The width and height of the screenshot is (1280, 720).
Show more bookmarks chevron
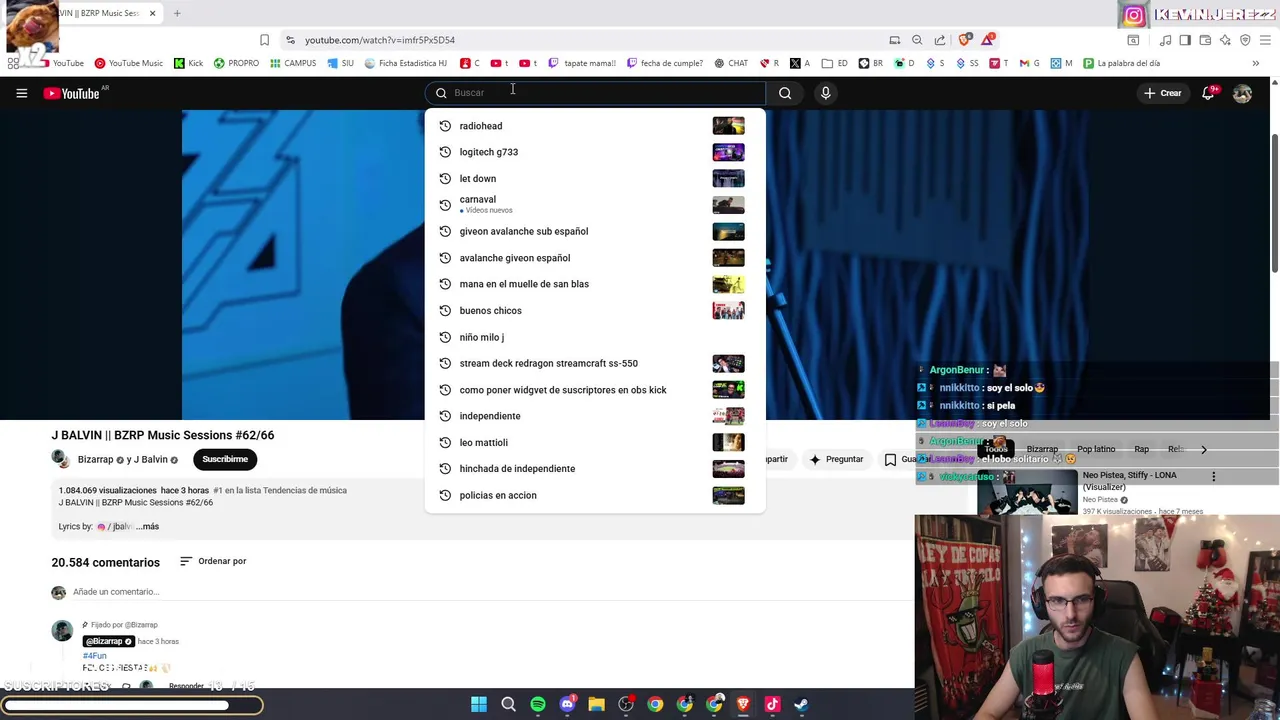pyautogui.click(x=1255, y=63)
